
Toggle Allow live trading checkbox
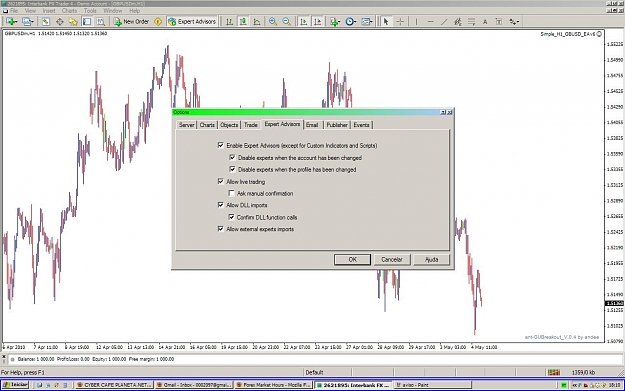pyautogui.click(x=220, y=181)
